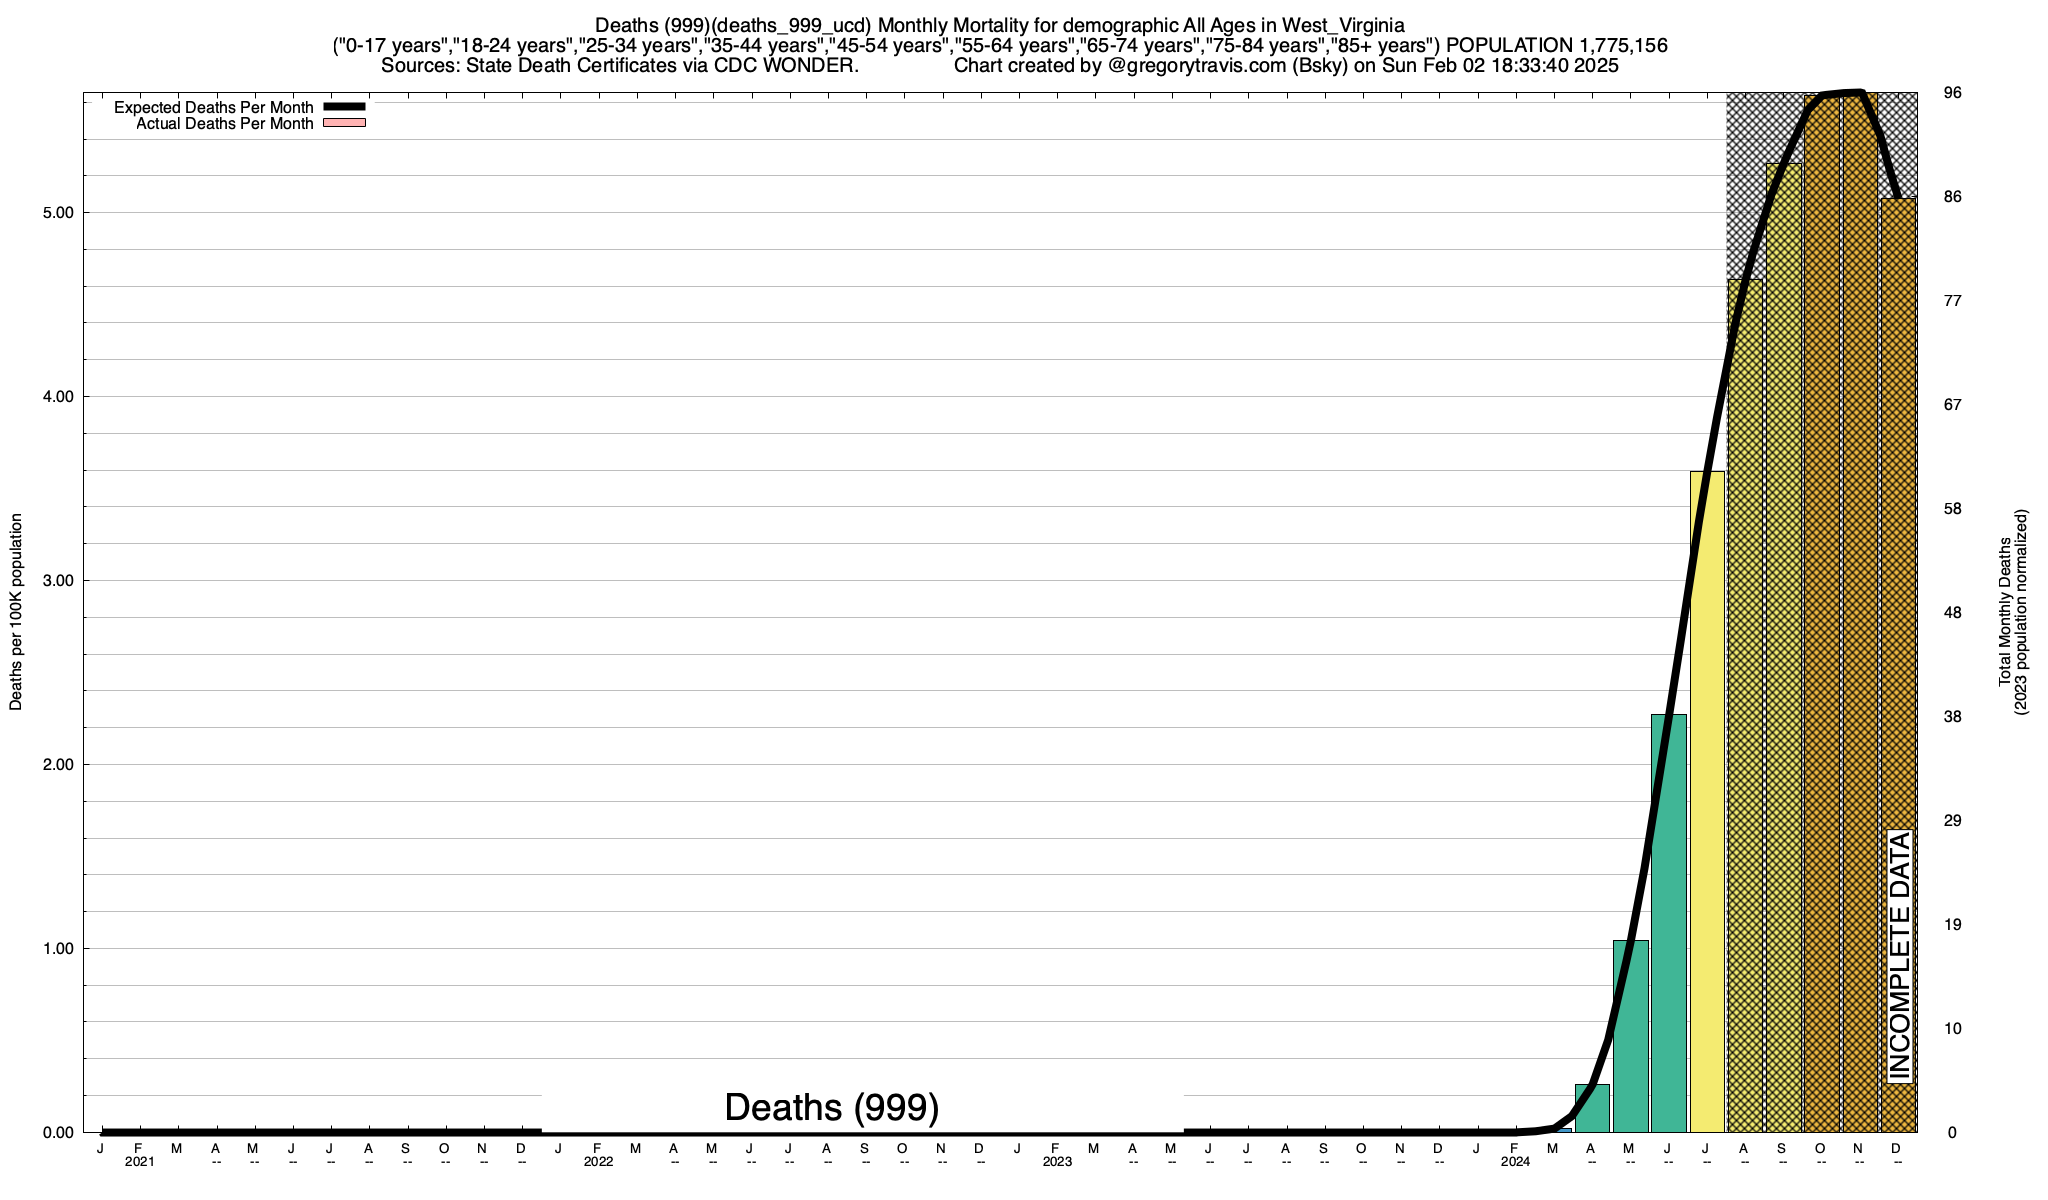Click the December 2024 bar
Viewport: 2048px width, 1200px height.
point(1897,500)
